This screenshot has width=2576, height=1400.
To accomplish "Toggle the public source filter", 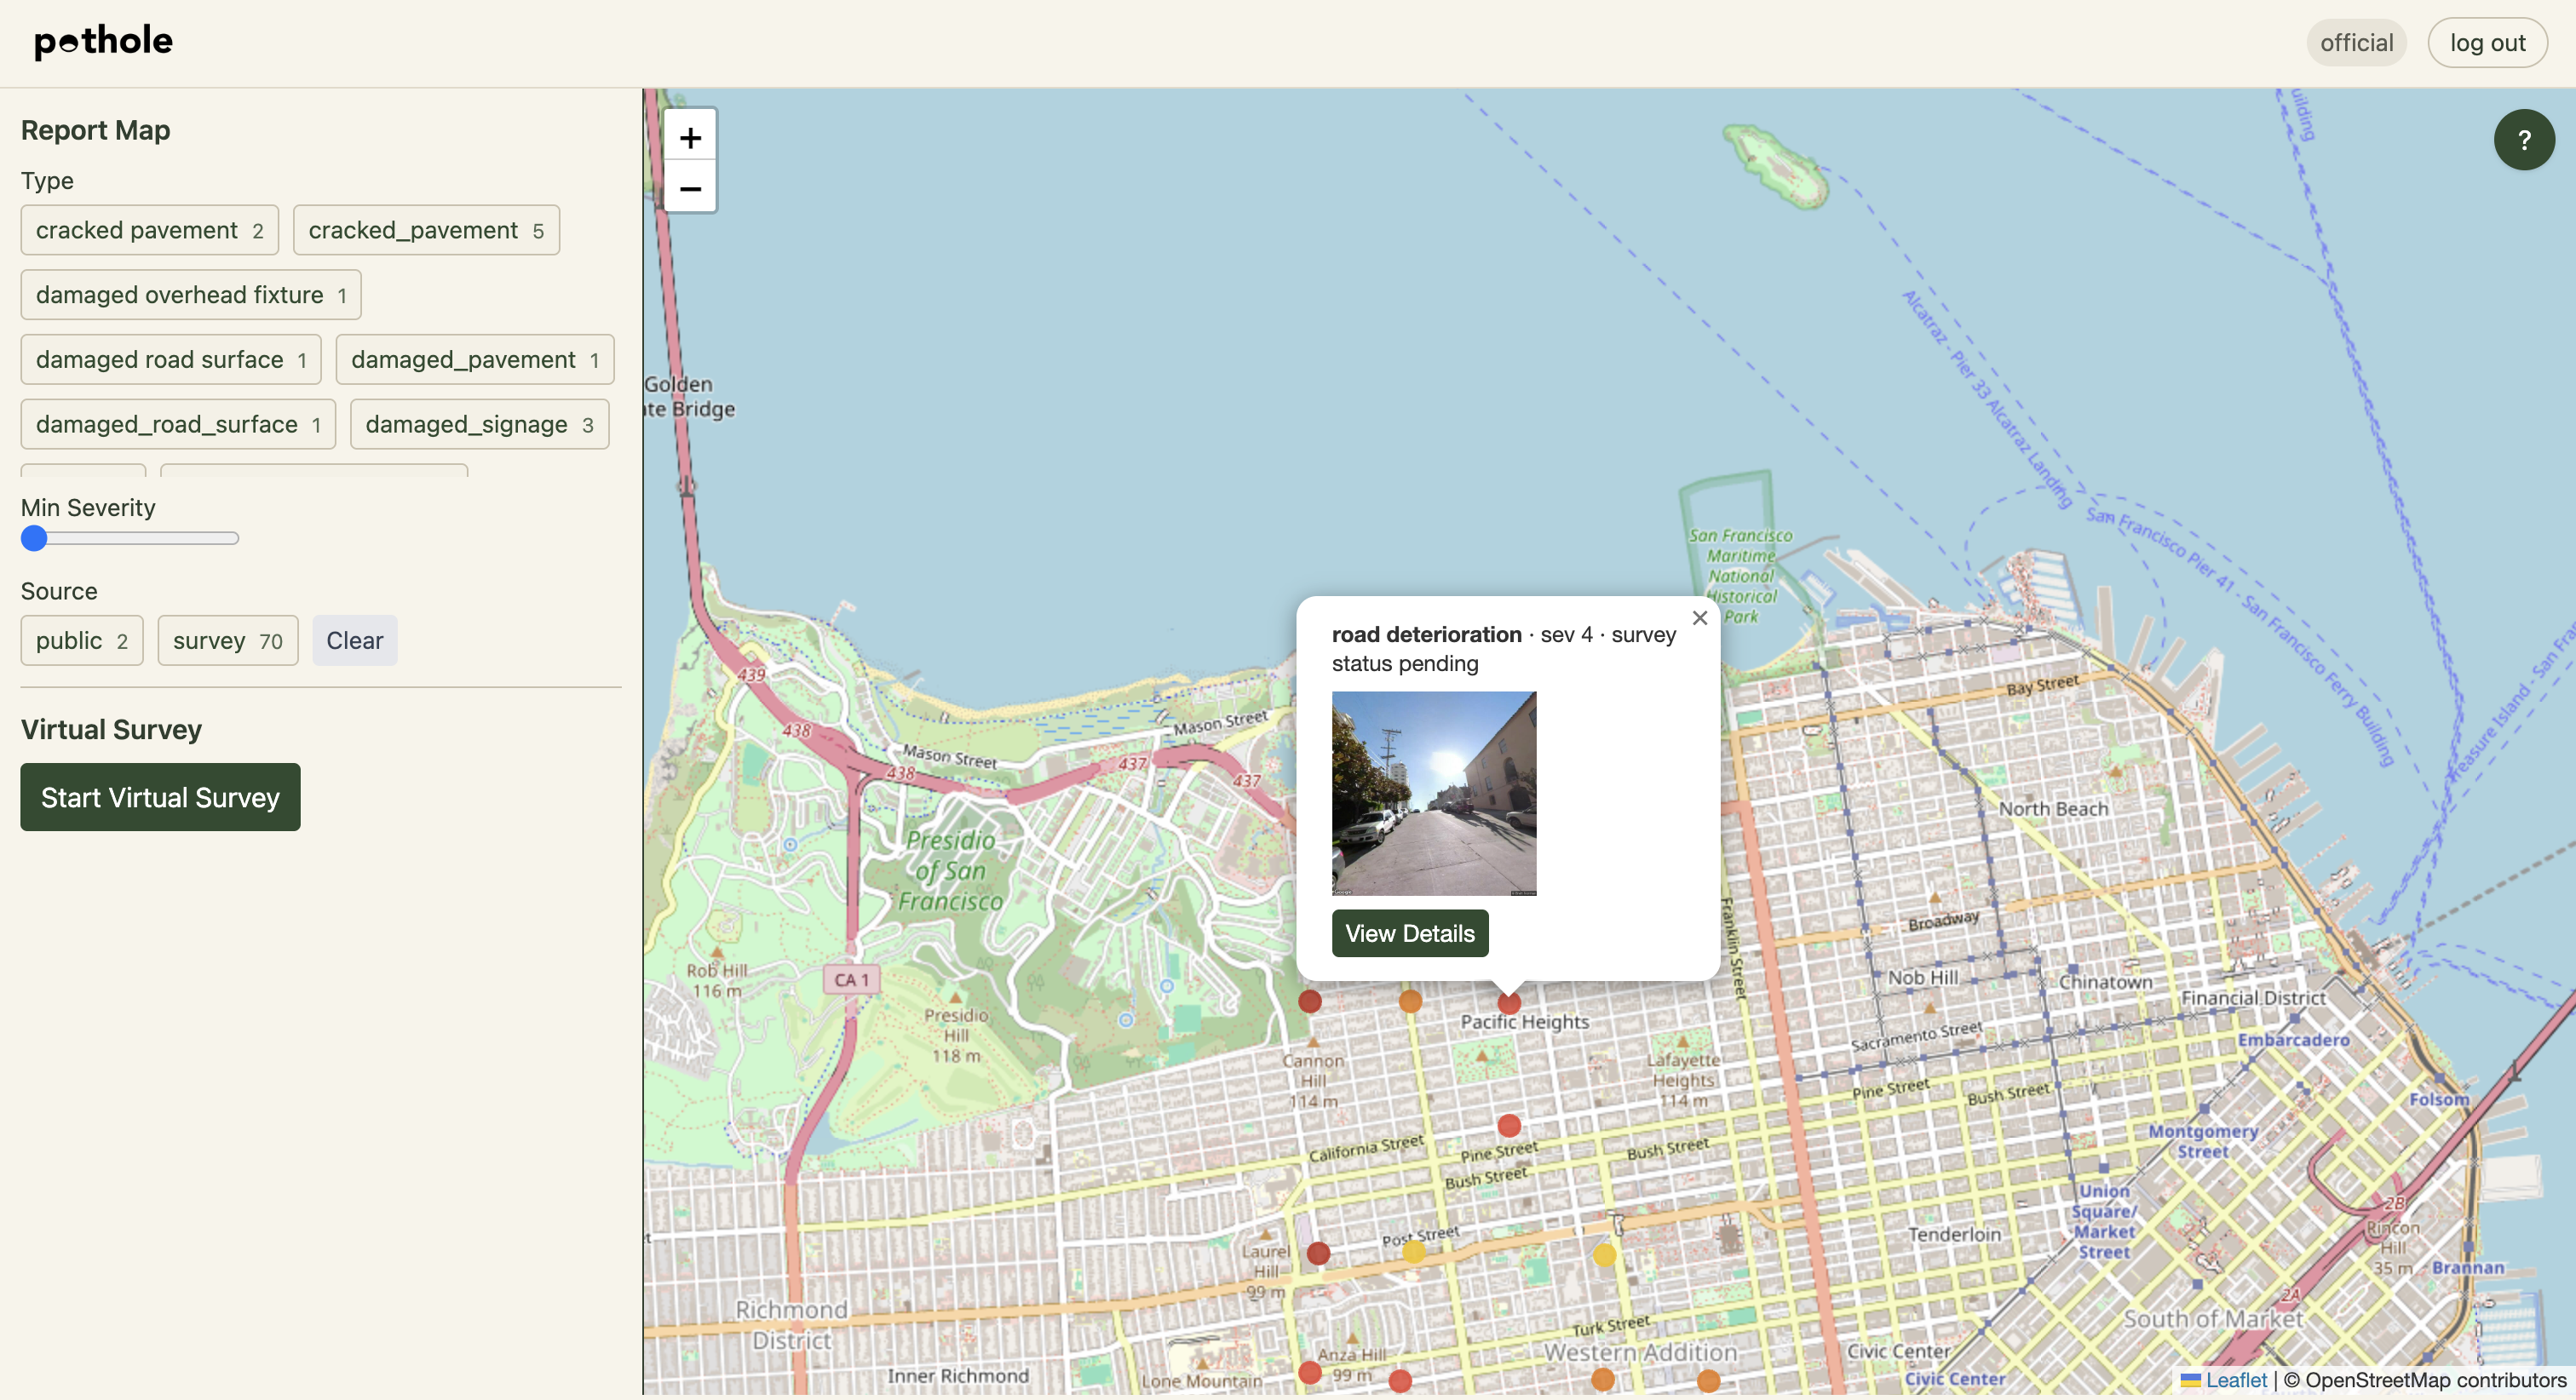I will tap(81, 641).
